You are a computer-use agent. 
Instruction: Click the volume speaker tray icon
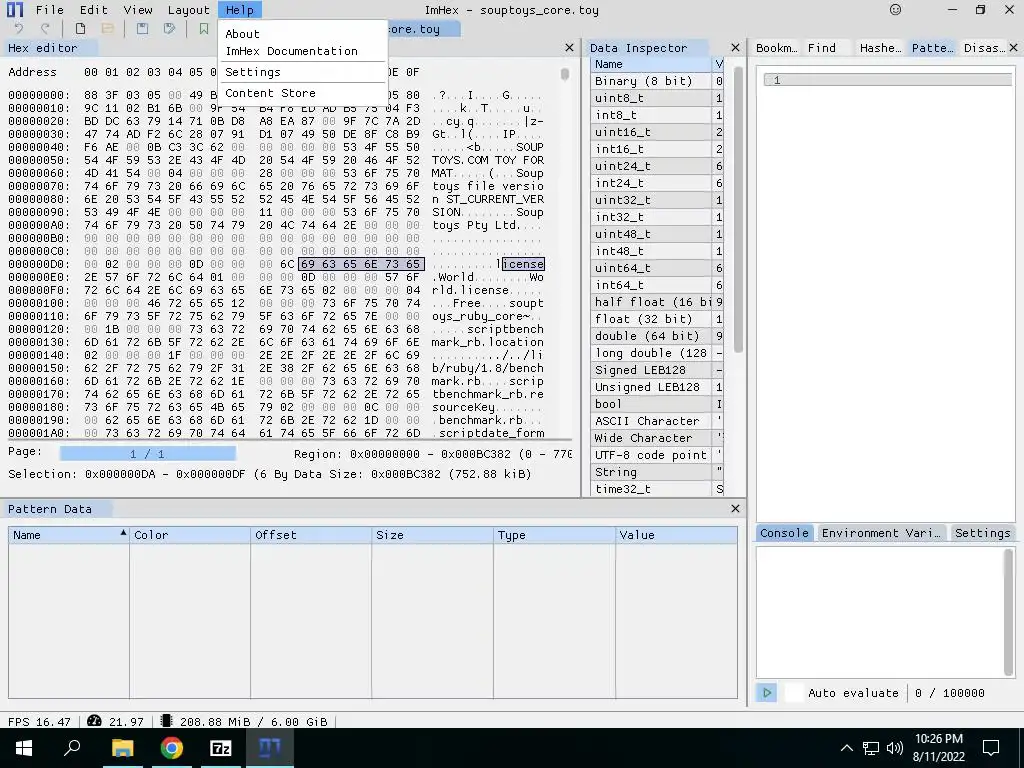[x=895, y=748]
